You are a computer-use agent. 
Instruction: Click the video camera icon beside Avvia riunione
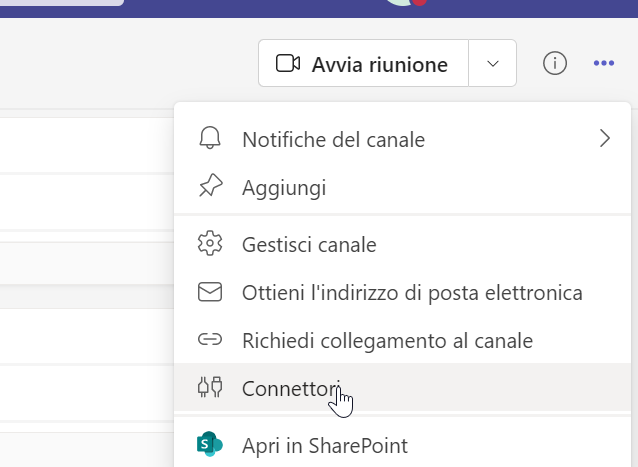coord(288,63)
